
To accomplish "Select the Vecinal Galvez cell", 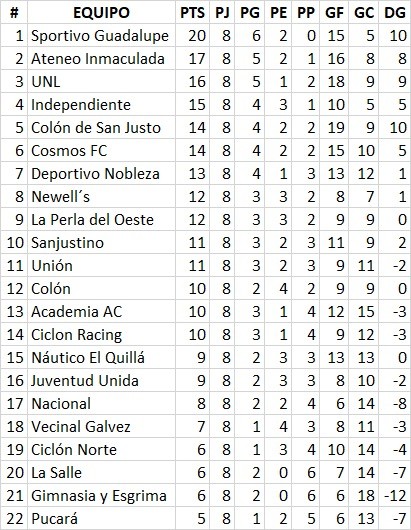I will [80, 427].
